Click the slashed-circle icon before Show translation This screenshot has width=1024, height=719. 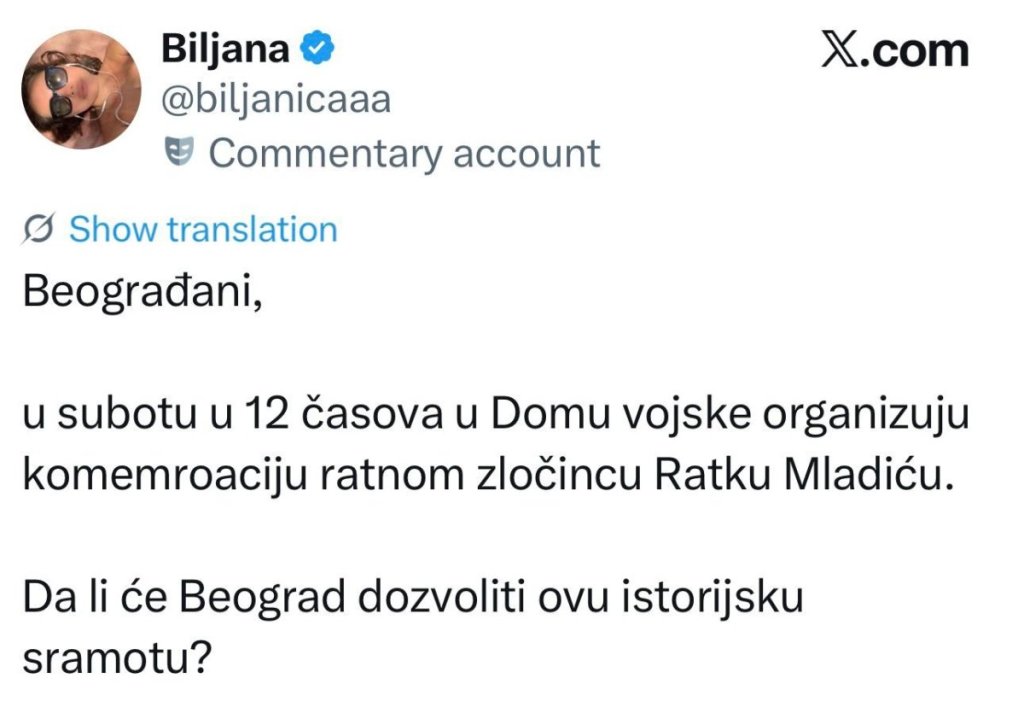pos(39,229)
